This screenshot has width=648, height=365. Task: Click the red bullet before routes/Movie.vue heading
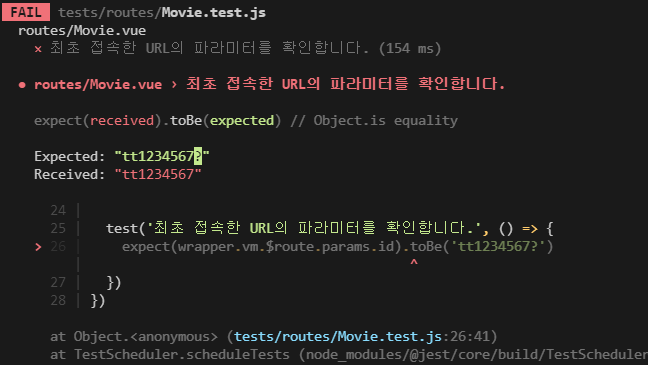pos(22,85)
